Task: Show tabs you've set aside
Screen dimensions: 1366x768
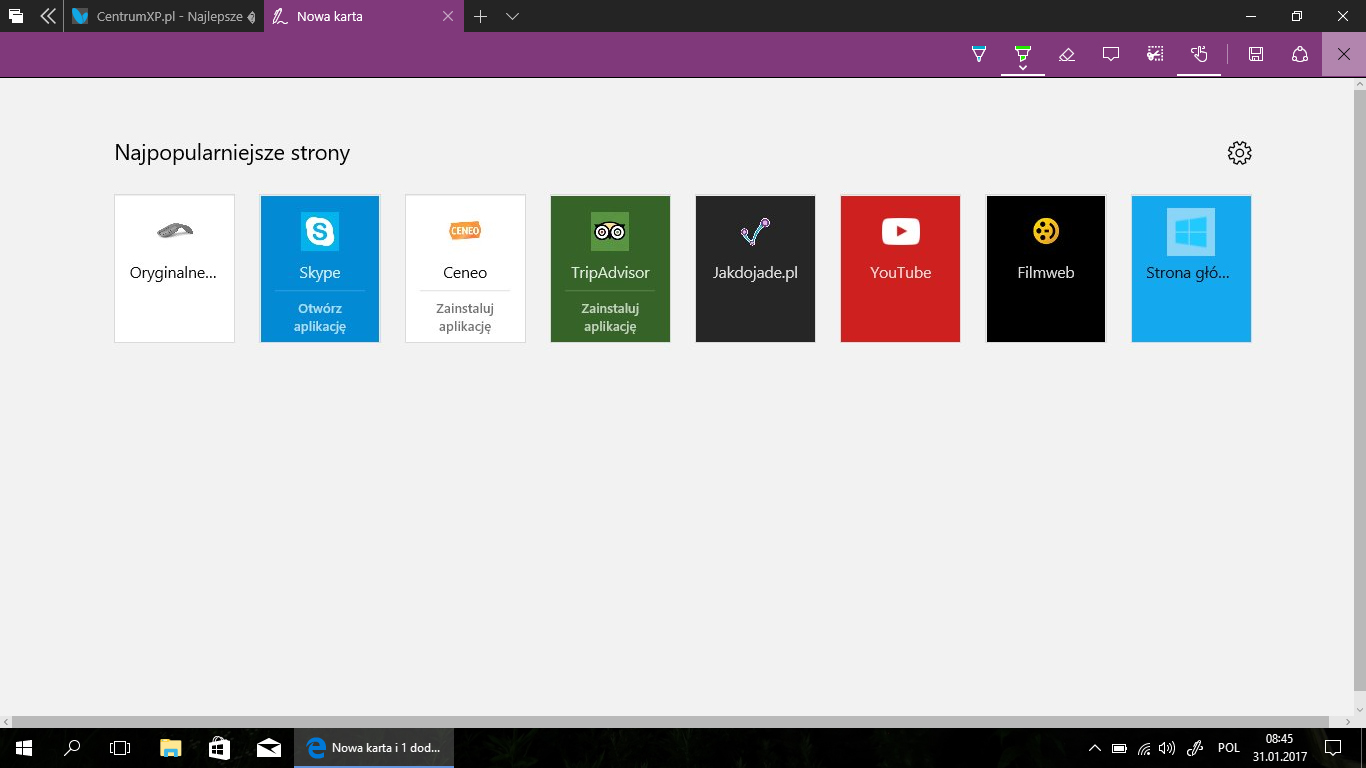Action: click(x=15, y=17)
